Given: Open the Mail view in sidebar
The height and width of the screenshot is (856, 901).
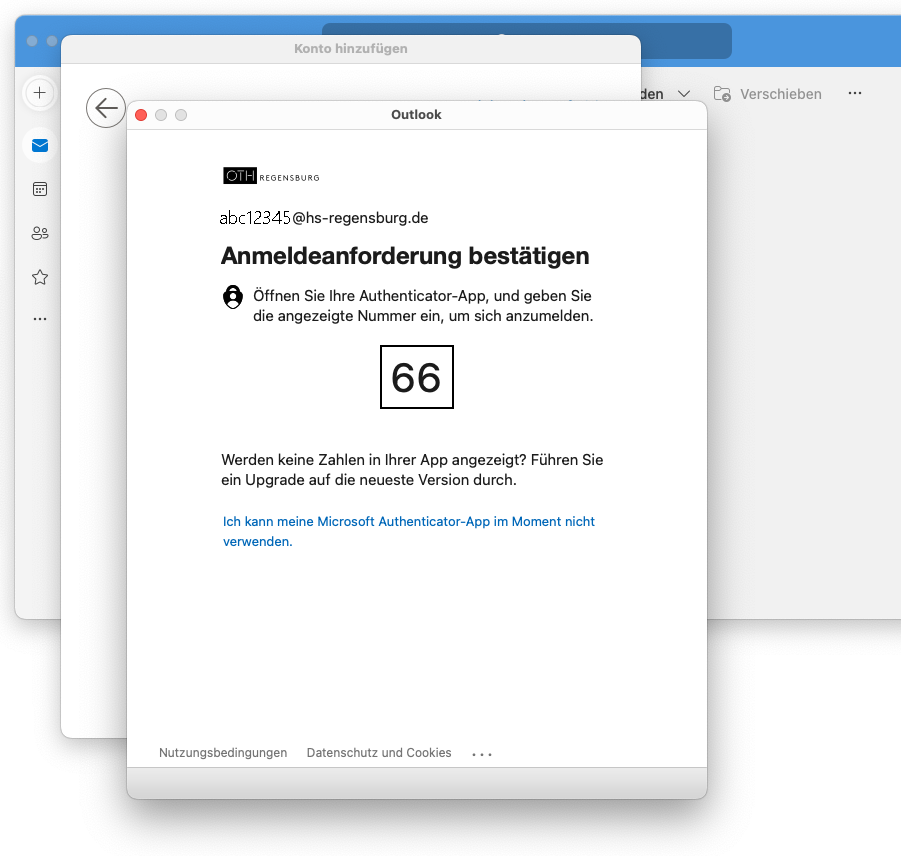Looking at the screenshot, I should pyautogui.click(x=40, y=146).
